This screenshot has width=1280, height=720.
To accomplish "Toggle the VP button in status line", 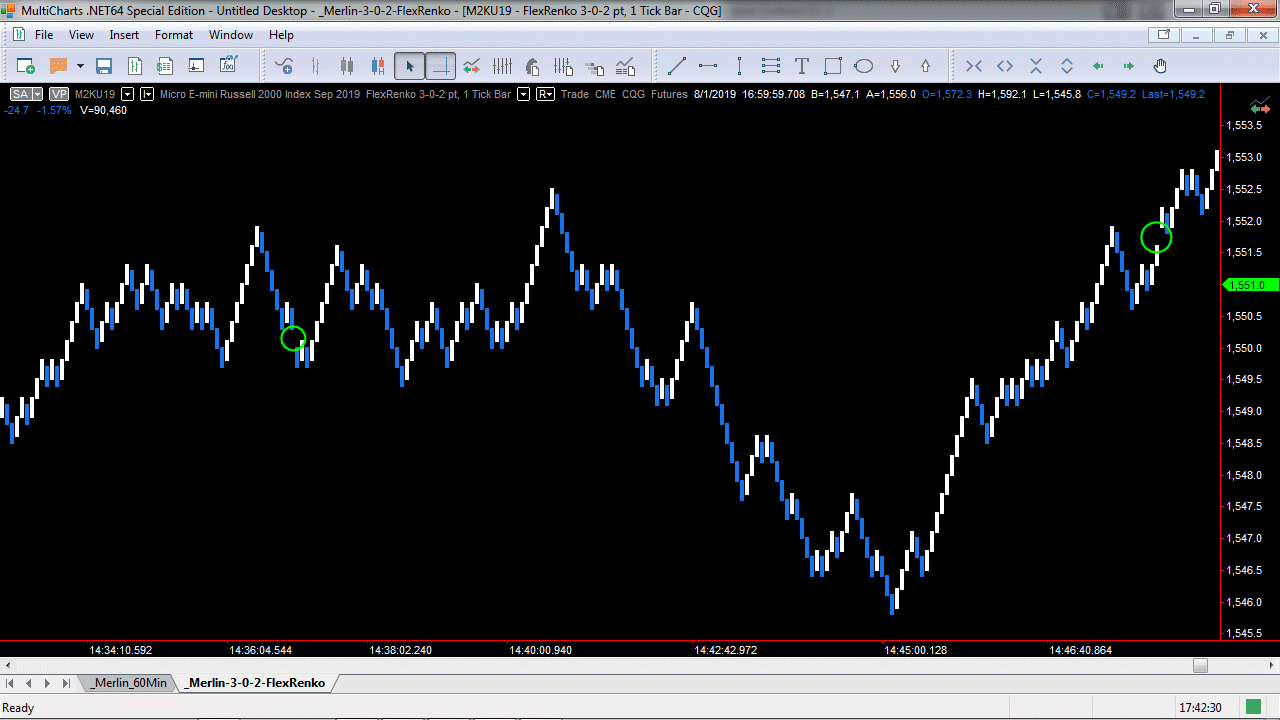I will coord(59,94).
